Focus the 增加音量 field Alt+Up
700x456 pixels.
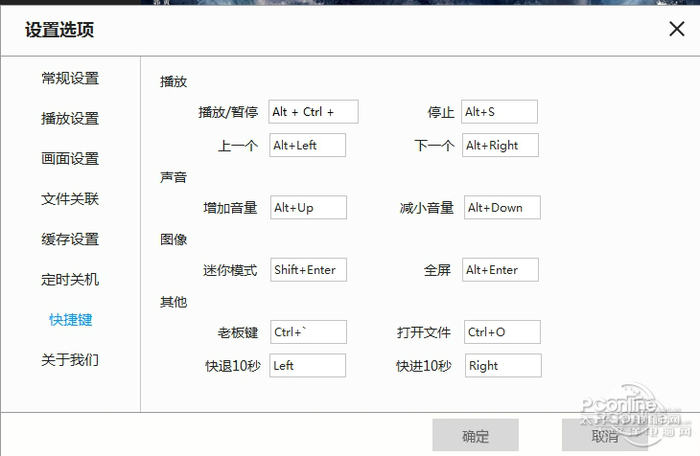point(308,207)
